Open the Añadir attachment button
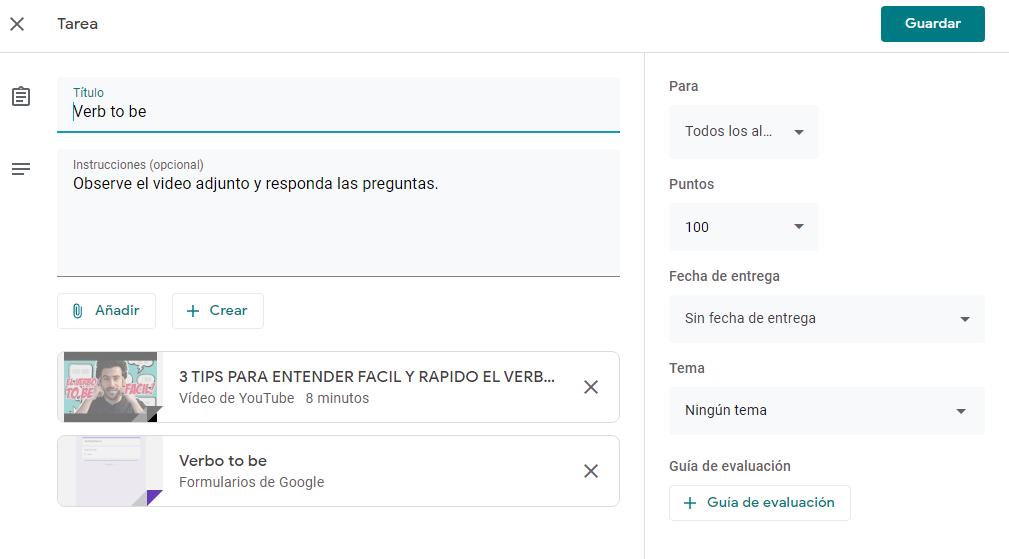The height and width of the screenshot is (559, 1009). coord(106,311)
